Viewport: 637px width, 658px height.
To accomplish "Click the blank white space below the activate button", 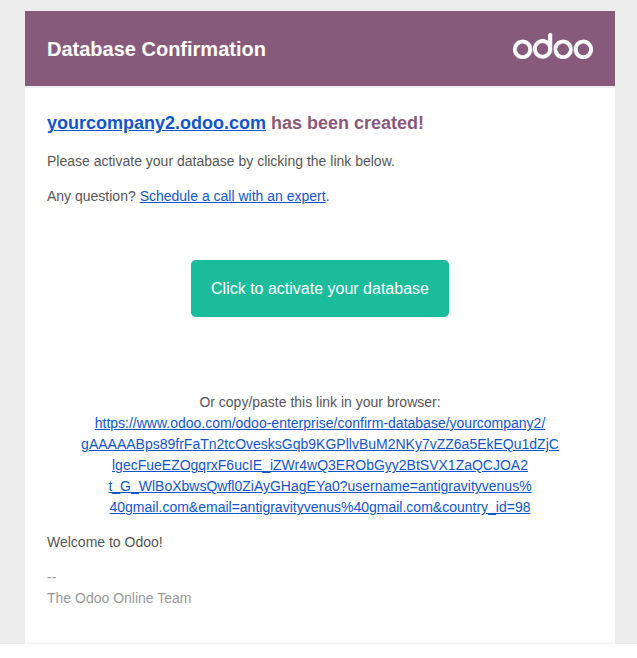I will (320, 355).
